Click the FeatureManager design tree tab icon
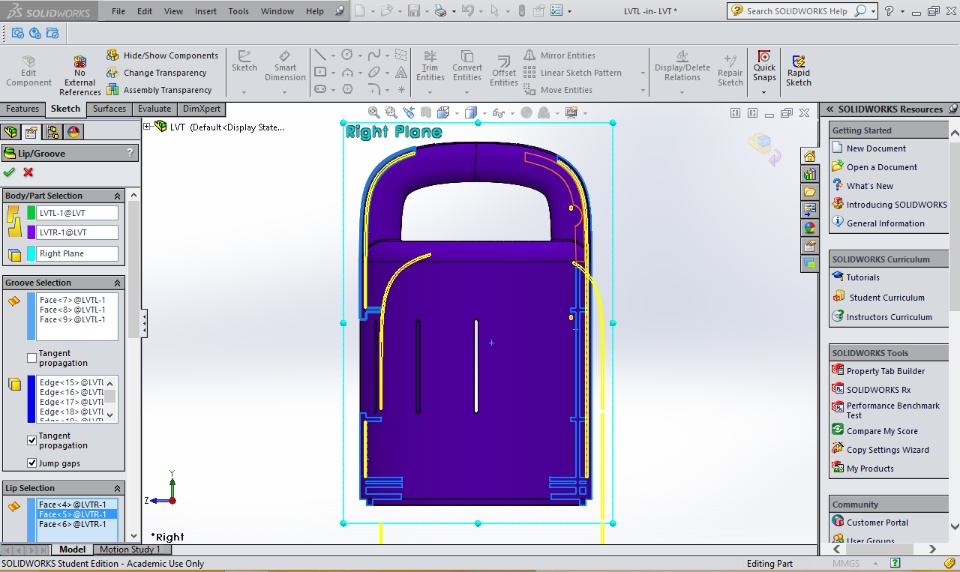The image size is (960, 572). (x=10, y=132)
